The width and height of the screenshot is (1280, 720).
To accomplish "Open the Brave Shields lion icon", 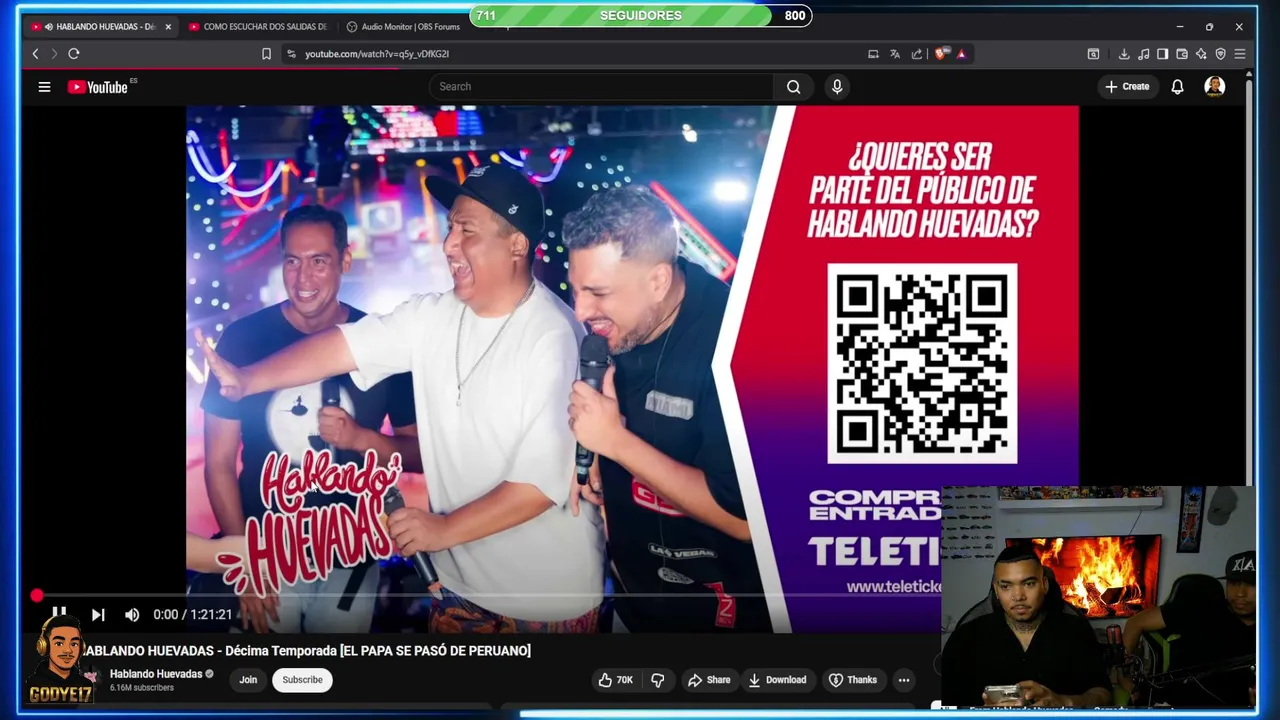I will [941, 54].
